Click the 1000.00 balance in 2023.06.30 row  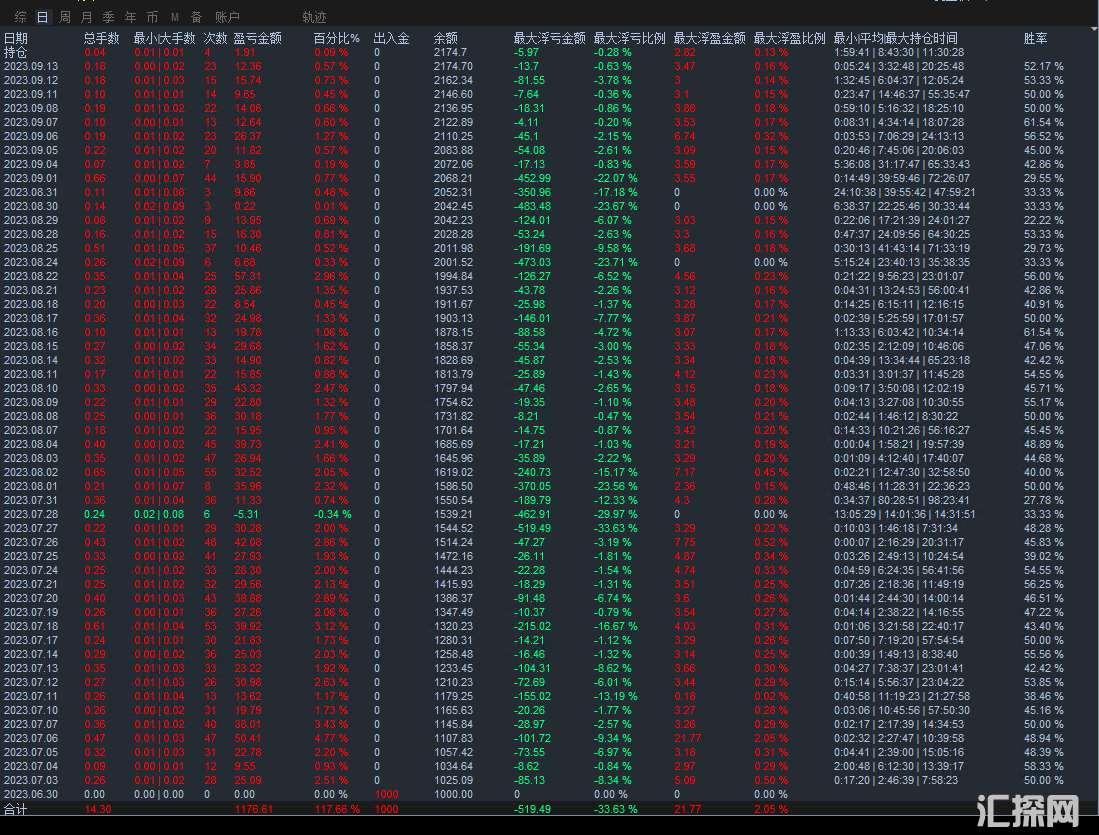pyautogui.click(x=453, y=794)
